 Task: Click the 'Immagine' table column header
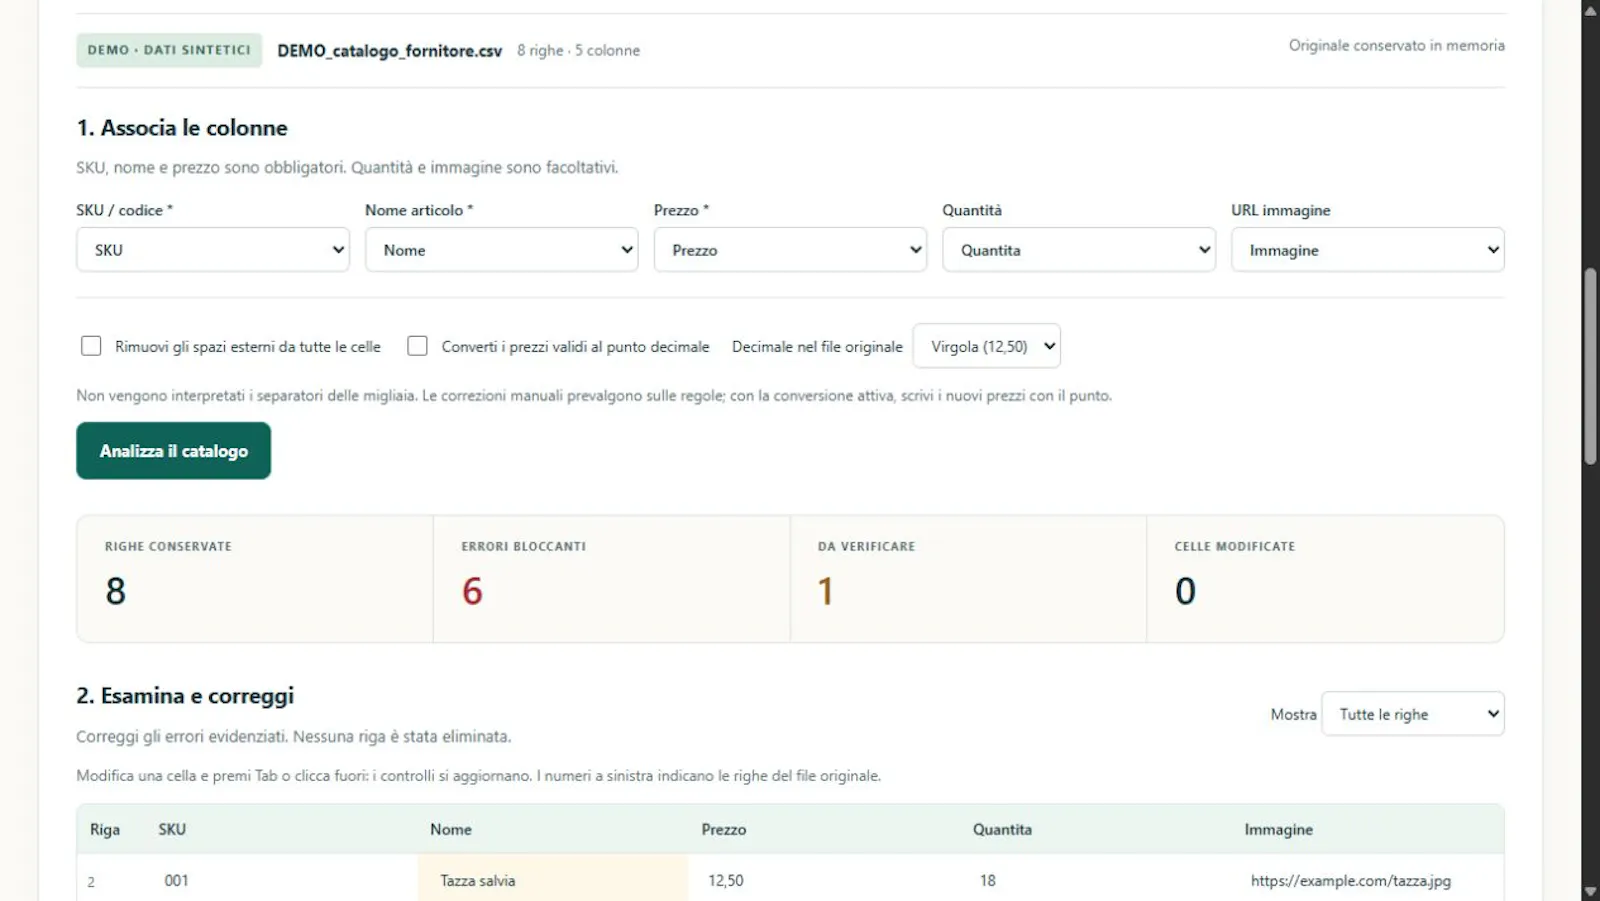click(x=1278, y=829)
